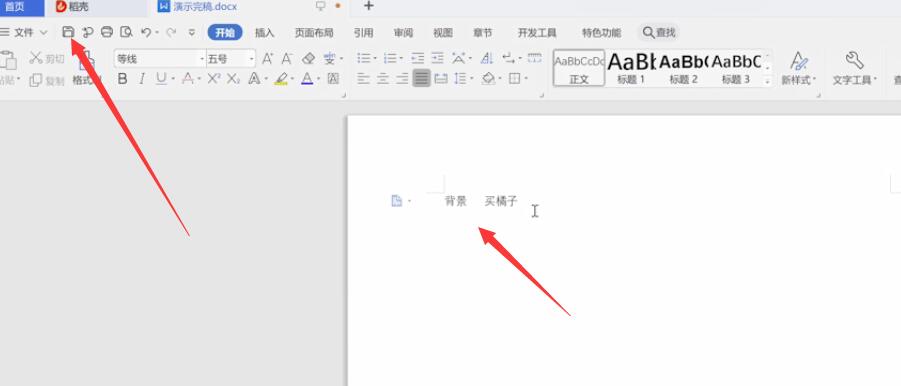Set line spacing with its icon
This screenshot has width=901, height=386.
pos(460,79)
